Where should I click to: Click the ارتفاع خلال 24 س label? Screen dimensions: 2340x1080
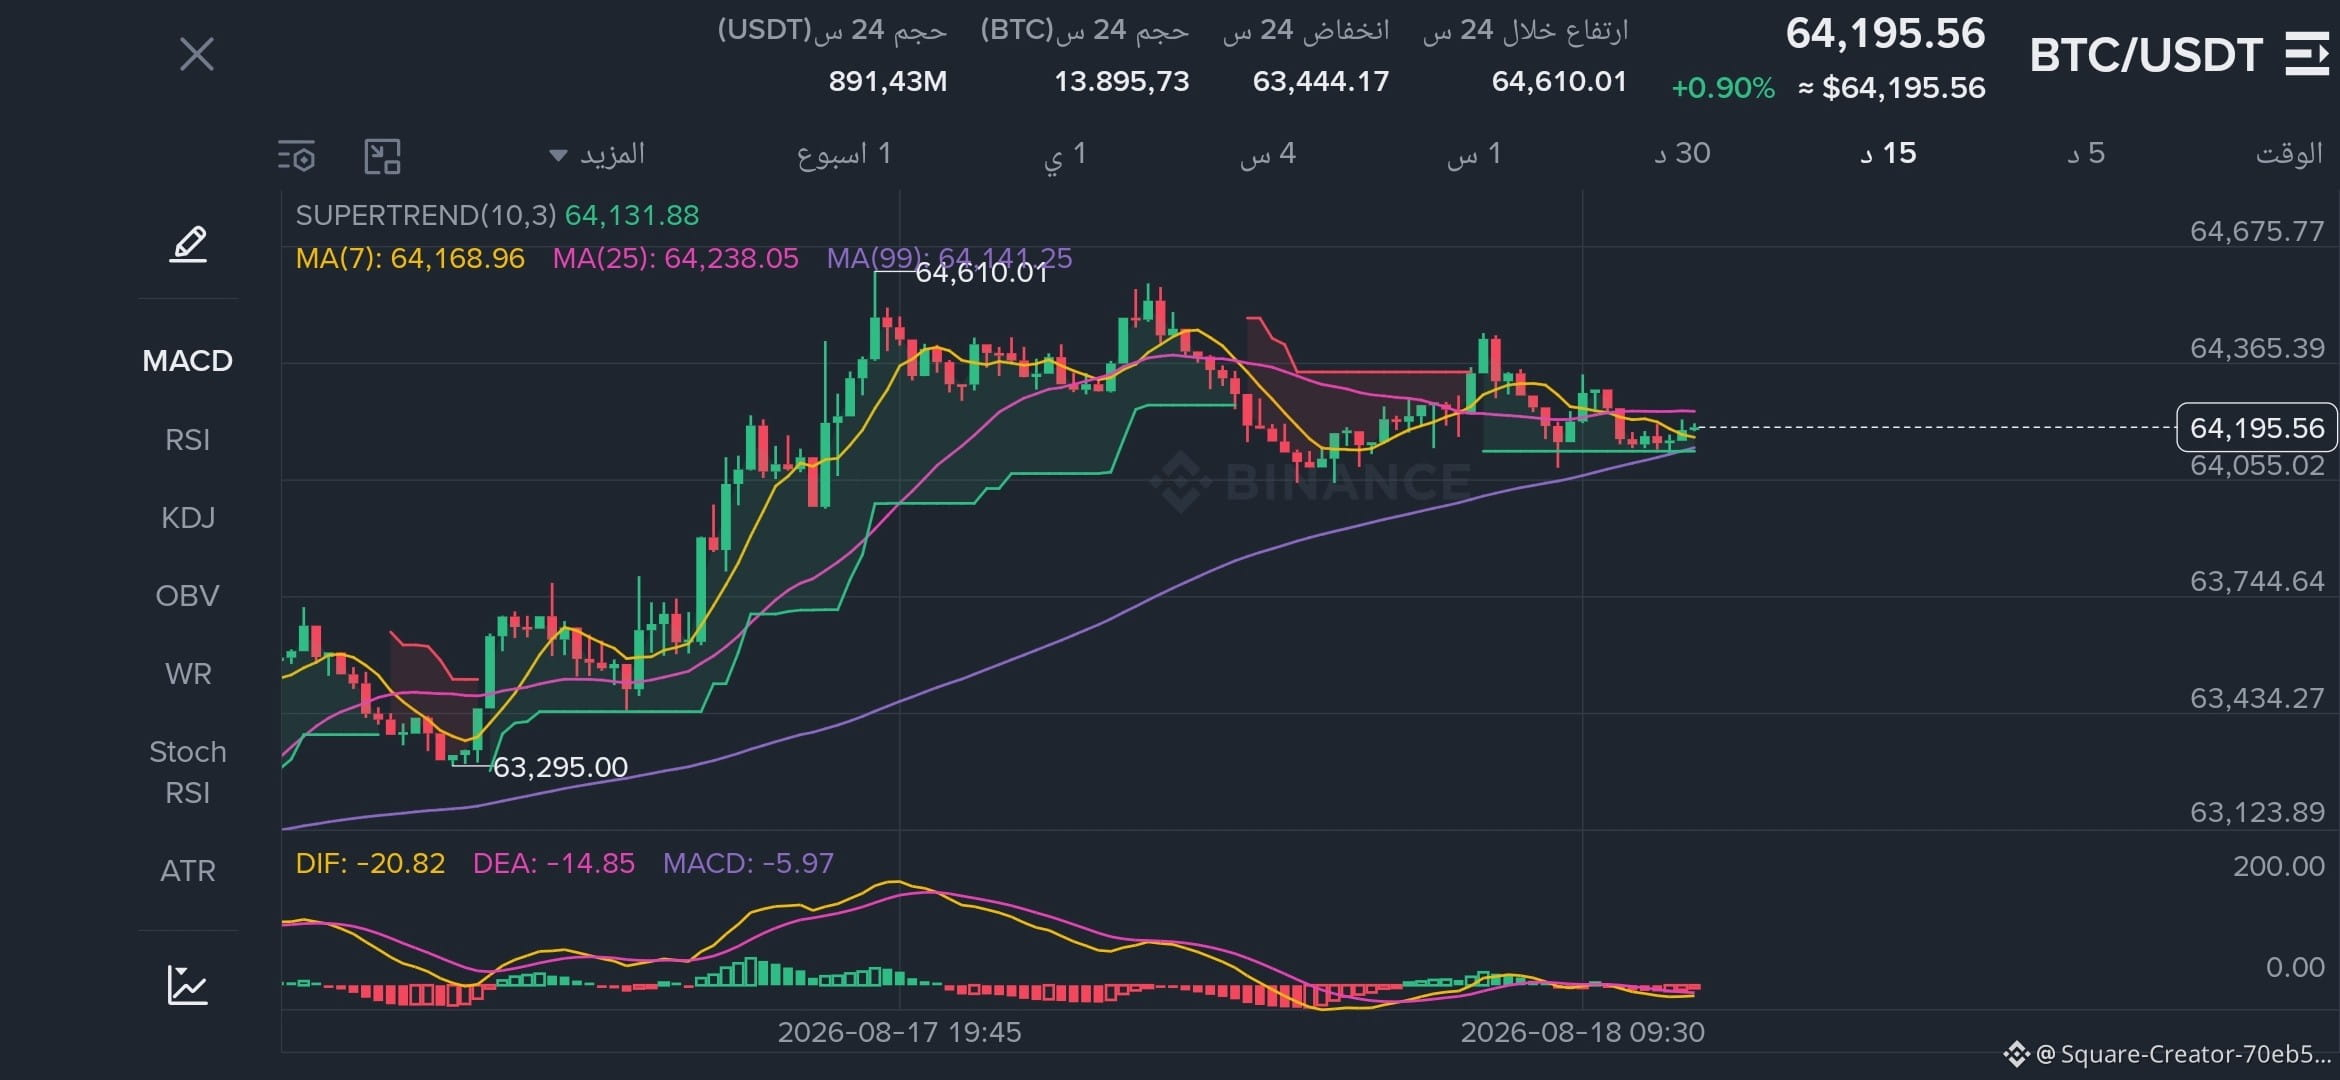[x=1526, y=30]
